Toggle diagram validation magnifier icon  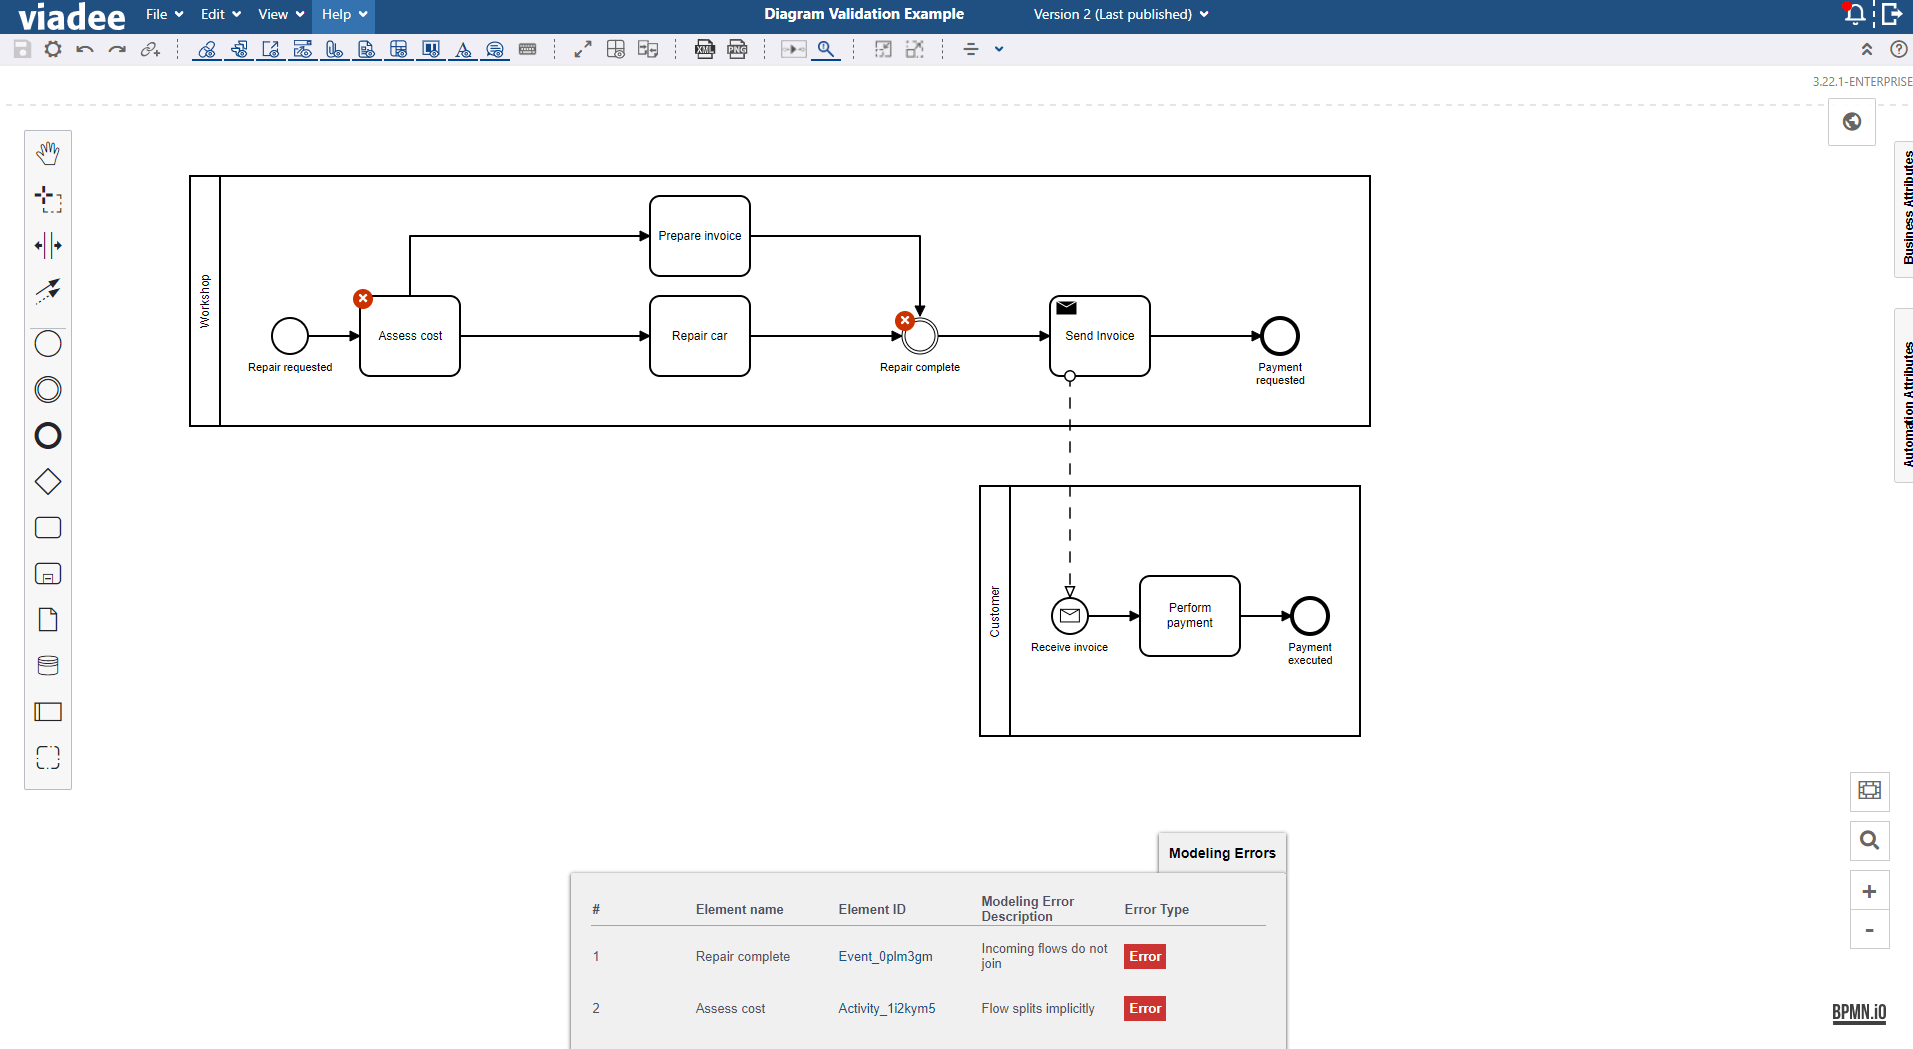click(826, 49)
